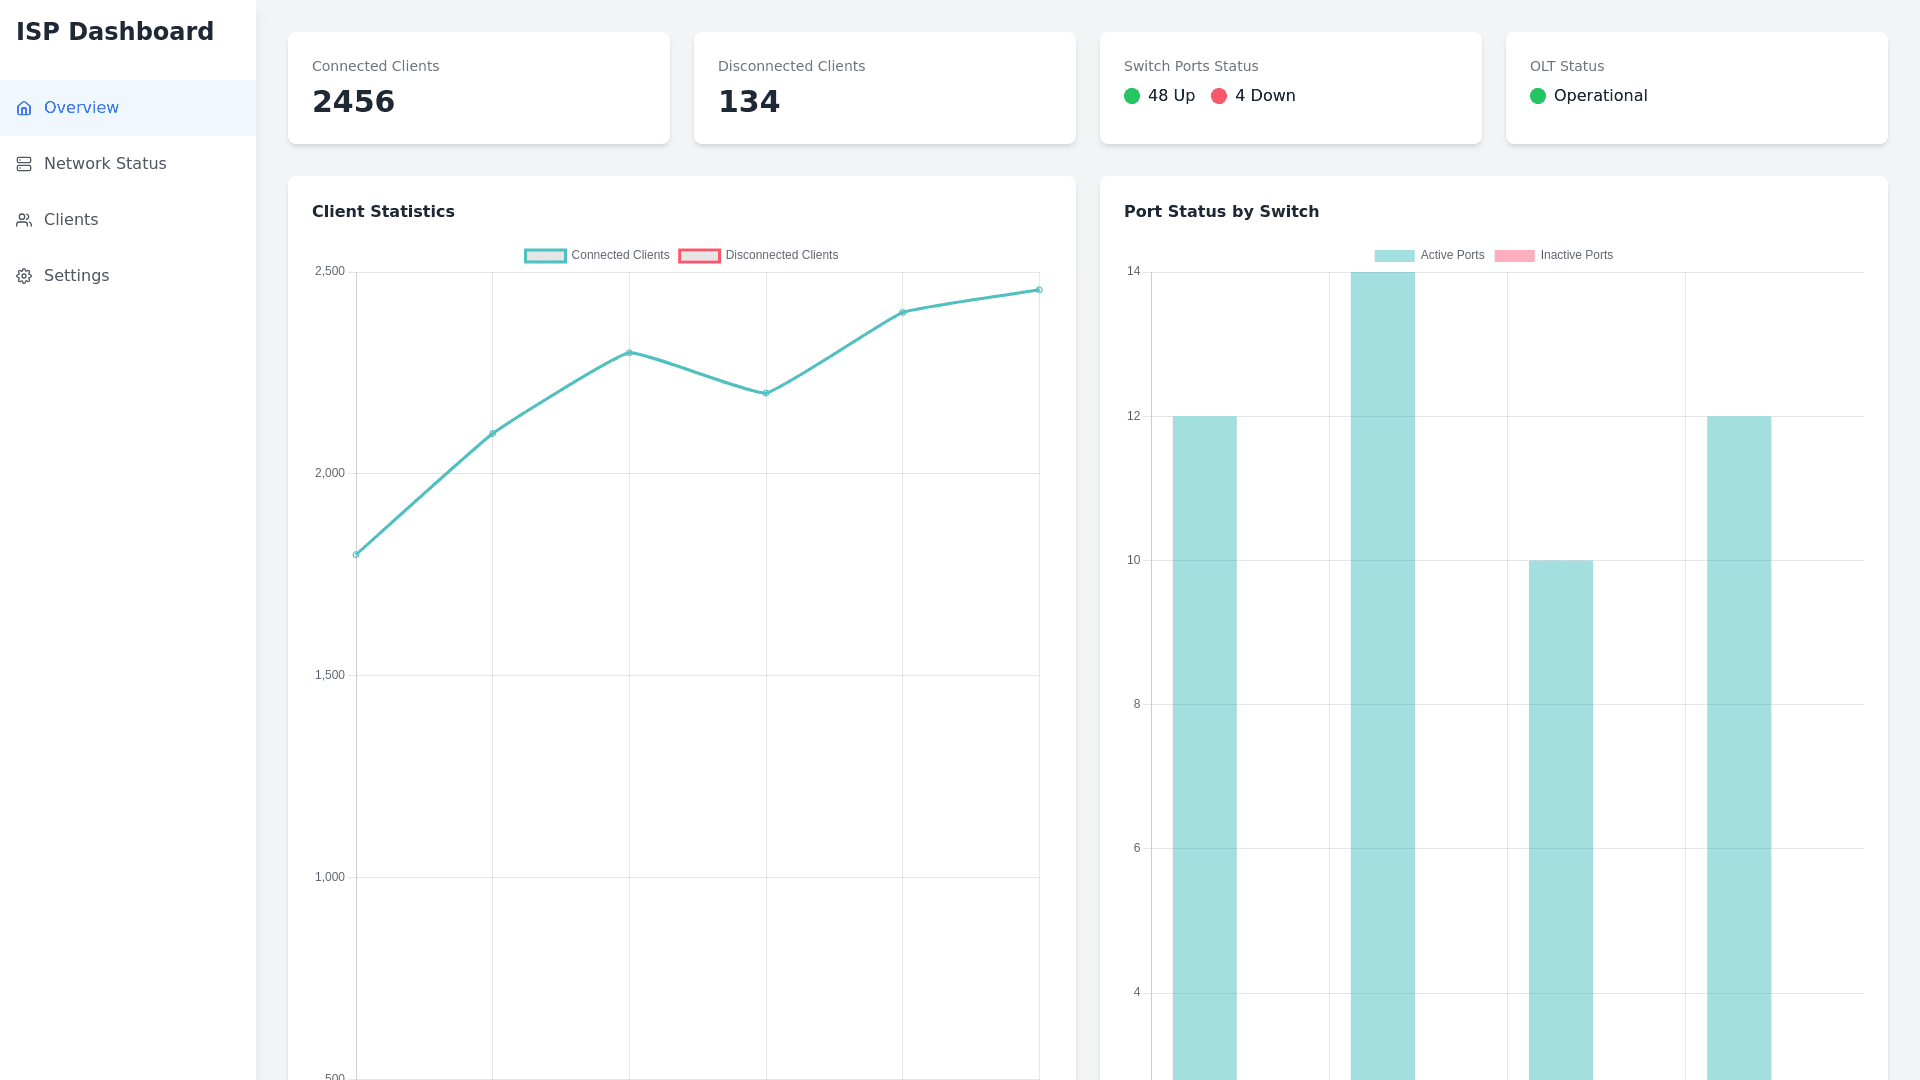Image resolution: width=1920 pixels, height=1080 pixels.
Task: Click the last data point on line chart
Action: tap(1039, 290)
